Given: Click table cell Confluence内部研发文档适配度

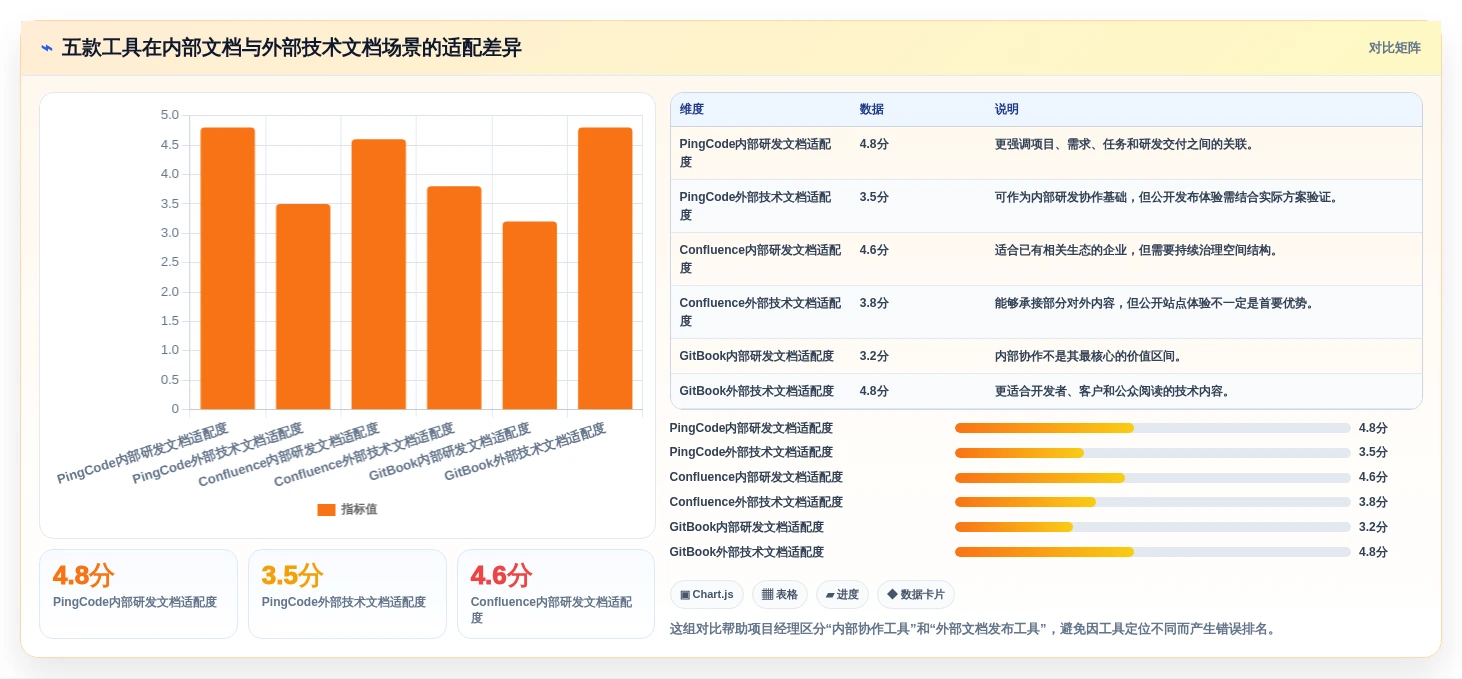Looking at the screenshot, I should tap(760, 259).
